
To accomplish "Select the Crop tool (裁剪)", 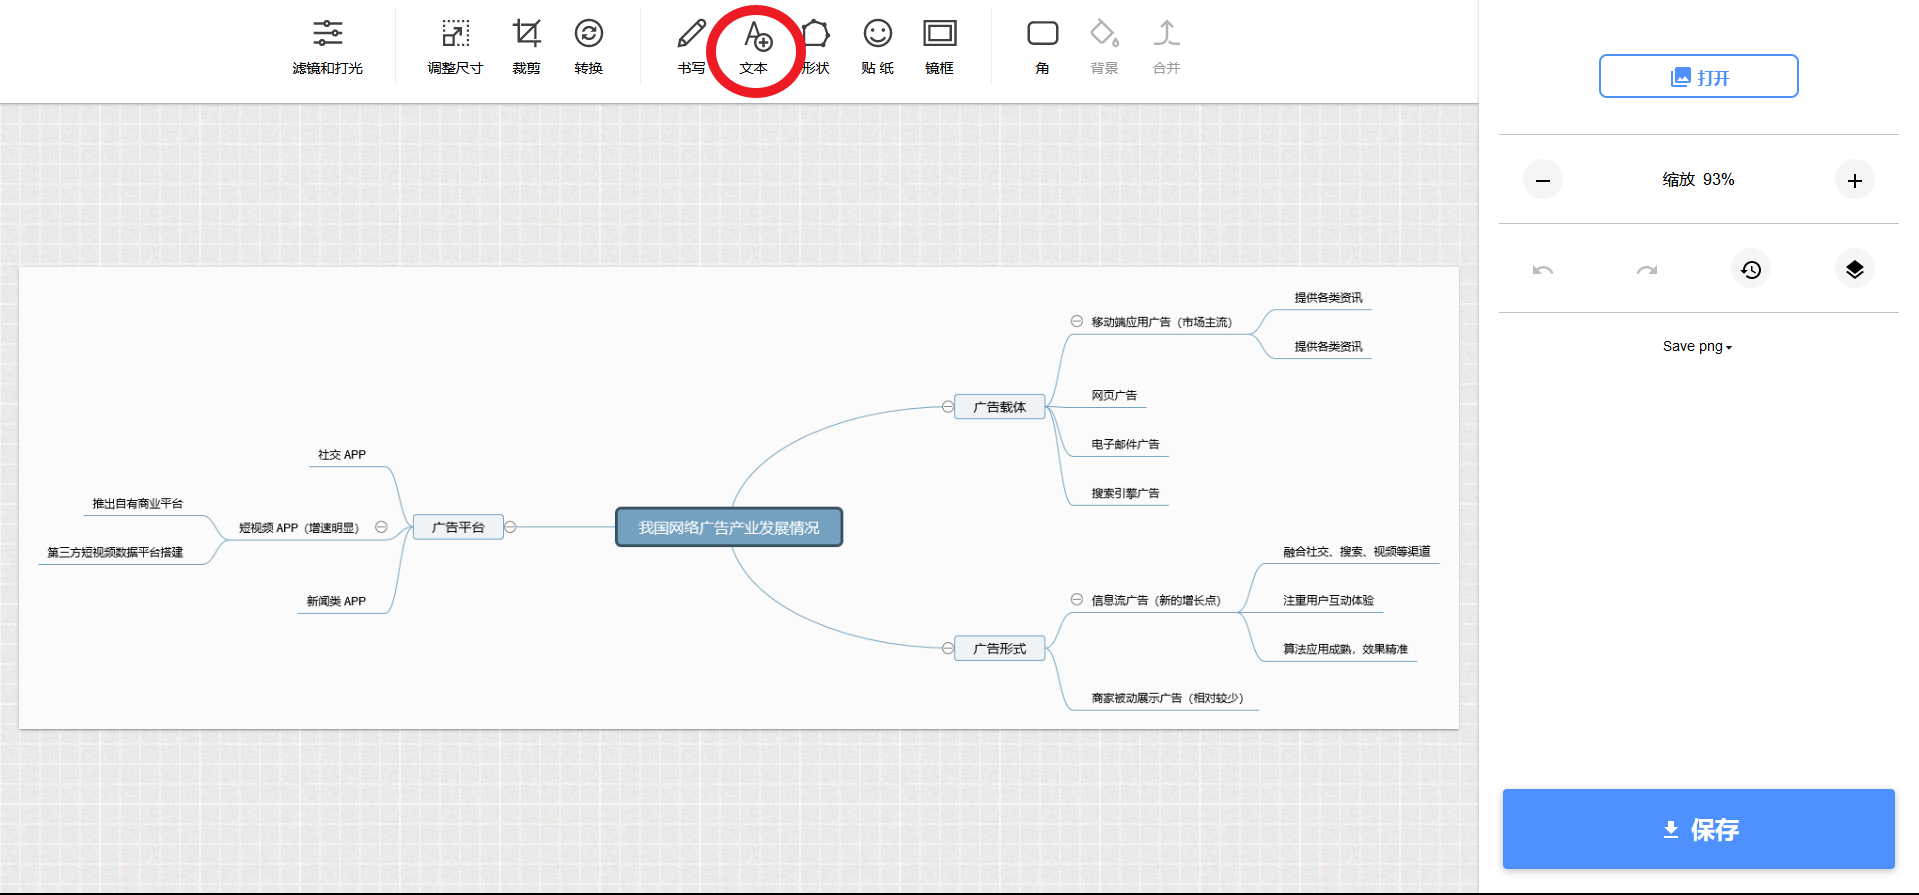I will [x=526, y=47].
